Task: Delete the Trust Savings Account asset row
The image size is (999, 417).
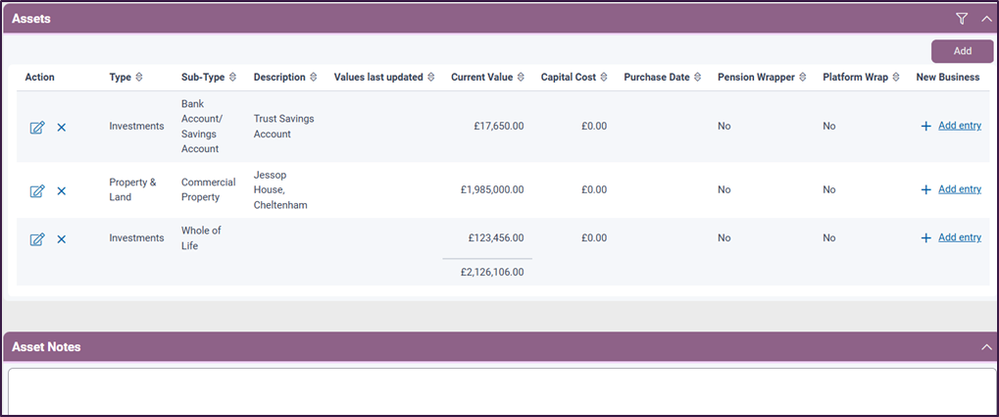Action: pyautogui.click(x=61, y=127)
